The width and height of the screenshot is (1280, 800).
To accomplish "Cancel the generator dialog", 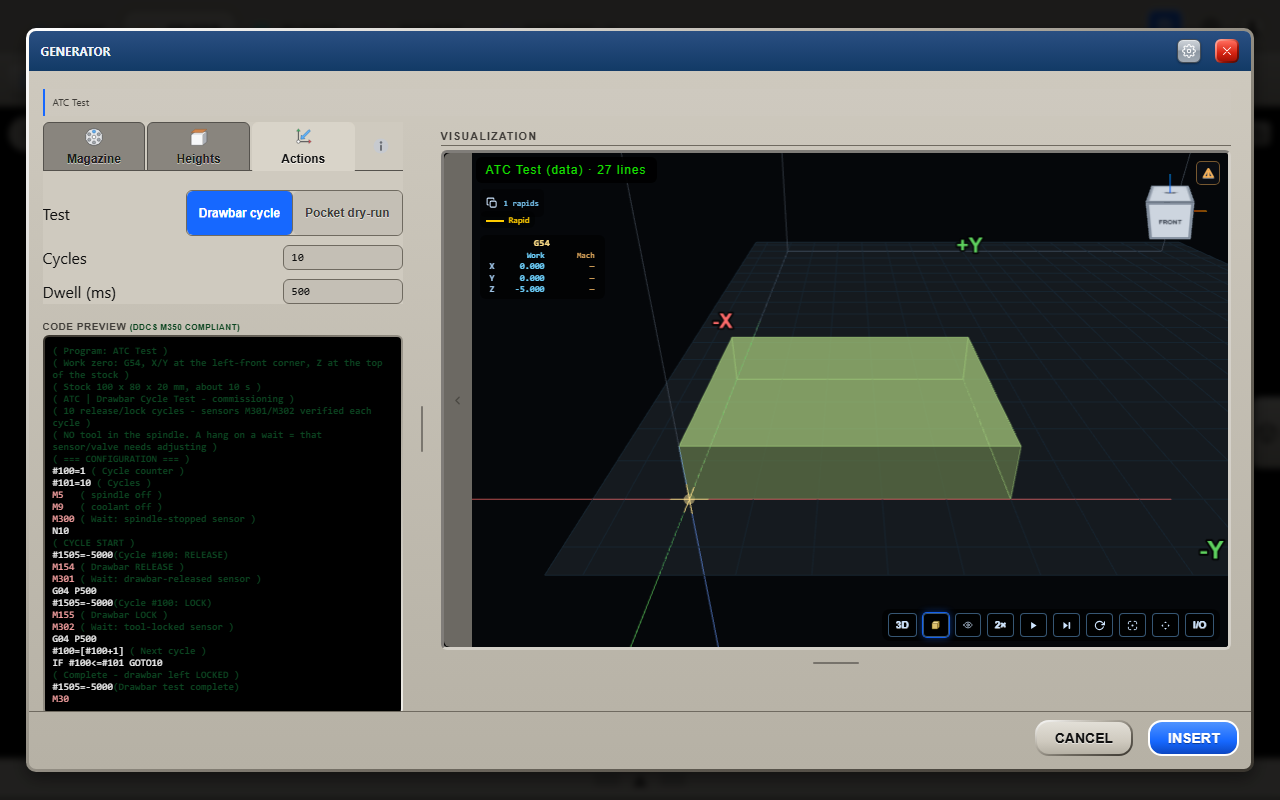I will click(x=1083, y=738).
